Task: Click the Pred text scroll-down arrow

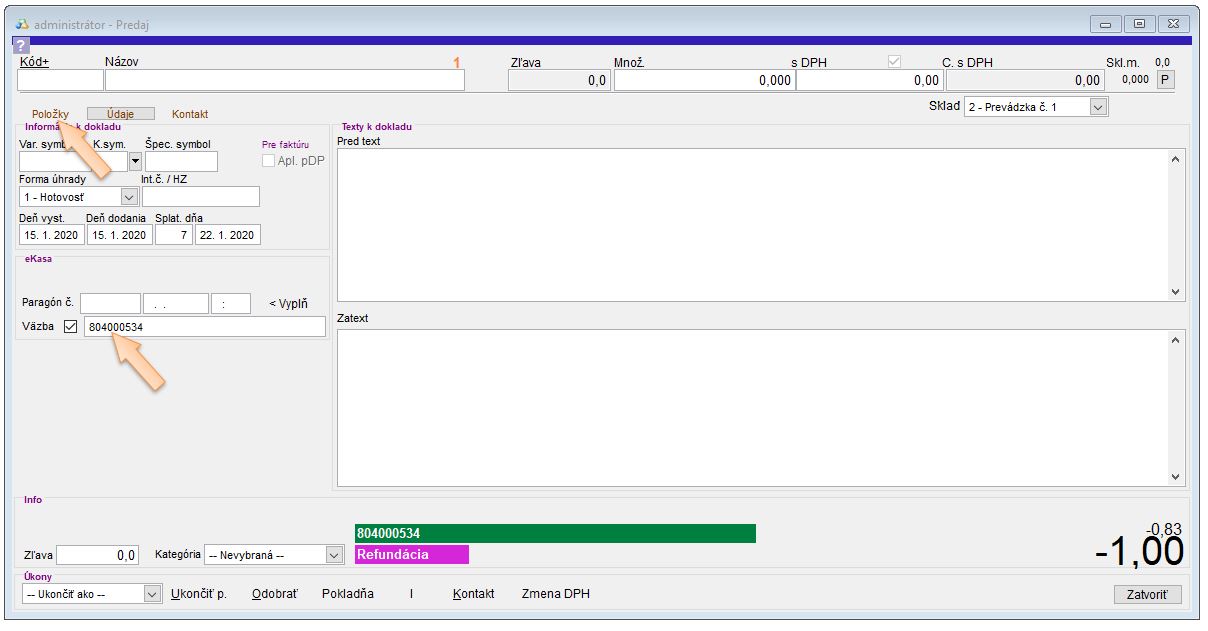Action: [1175, 292]
